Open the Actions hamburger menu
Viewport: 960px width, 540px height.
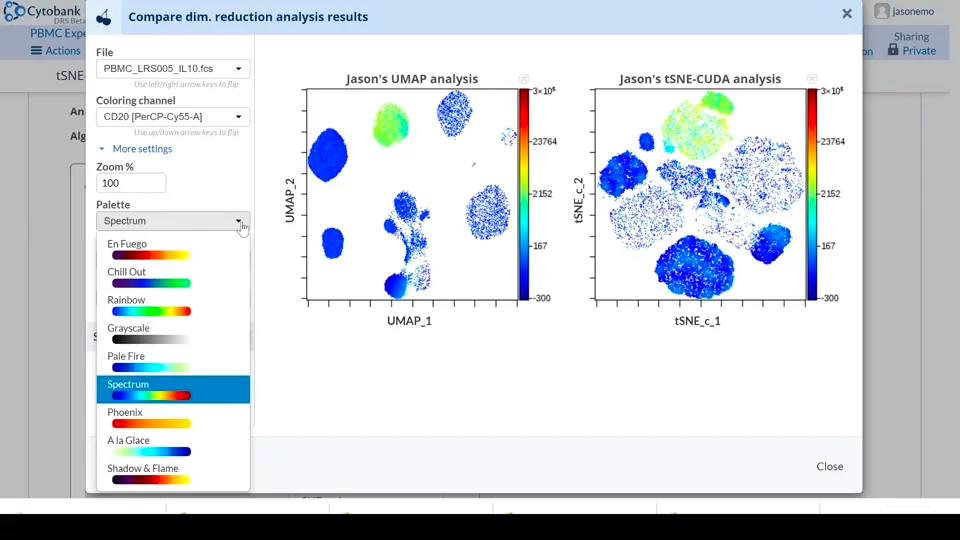tap(56, 51)
